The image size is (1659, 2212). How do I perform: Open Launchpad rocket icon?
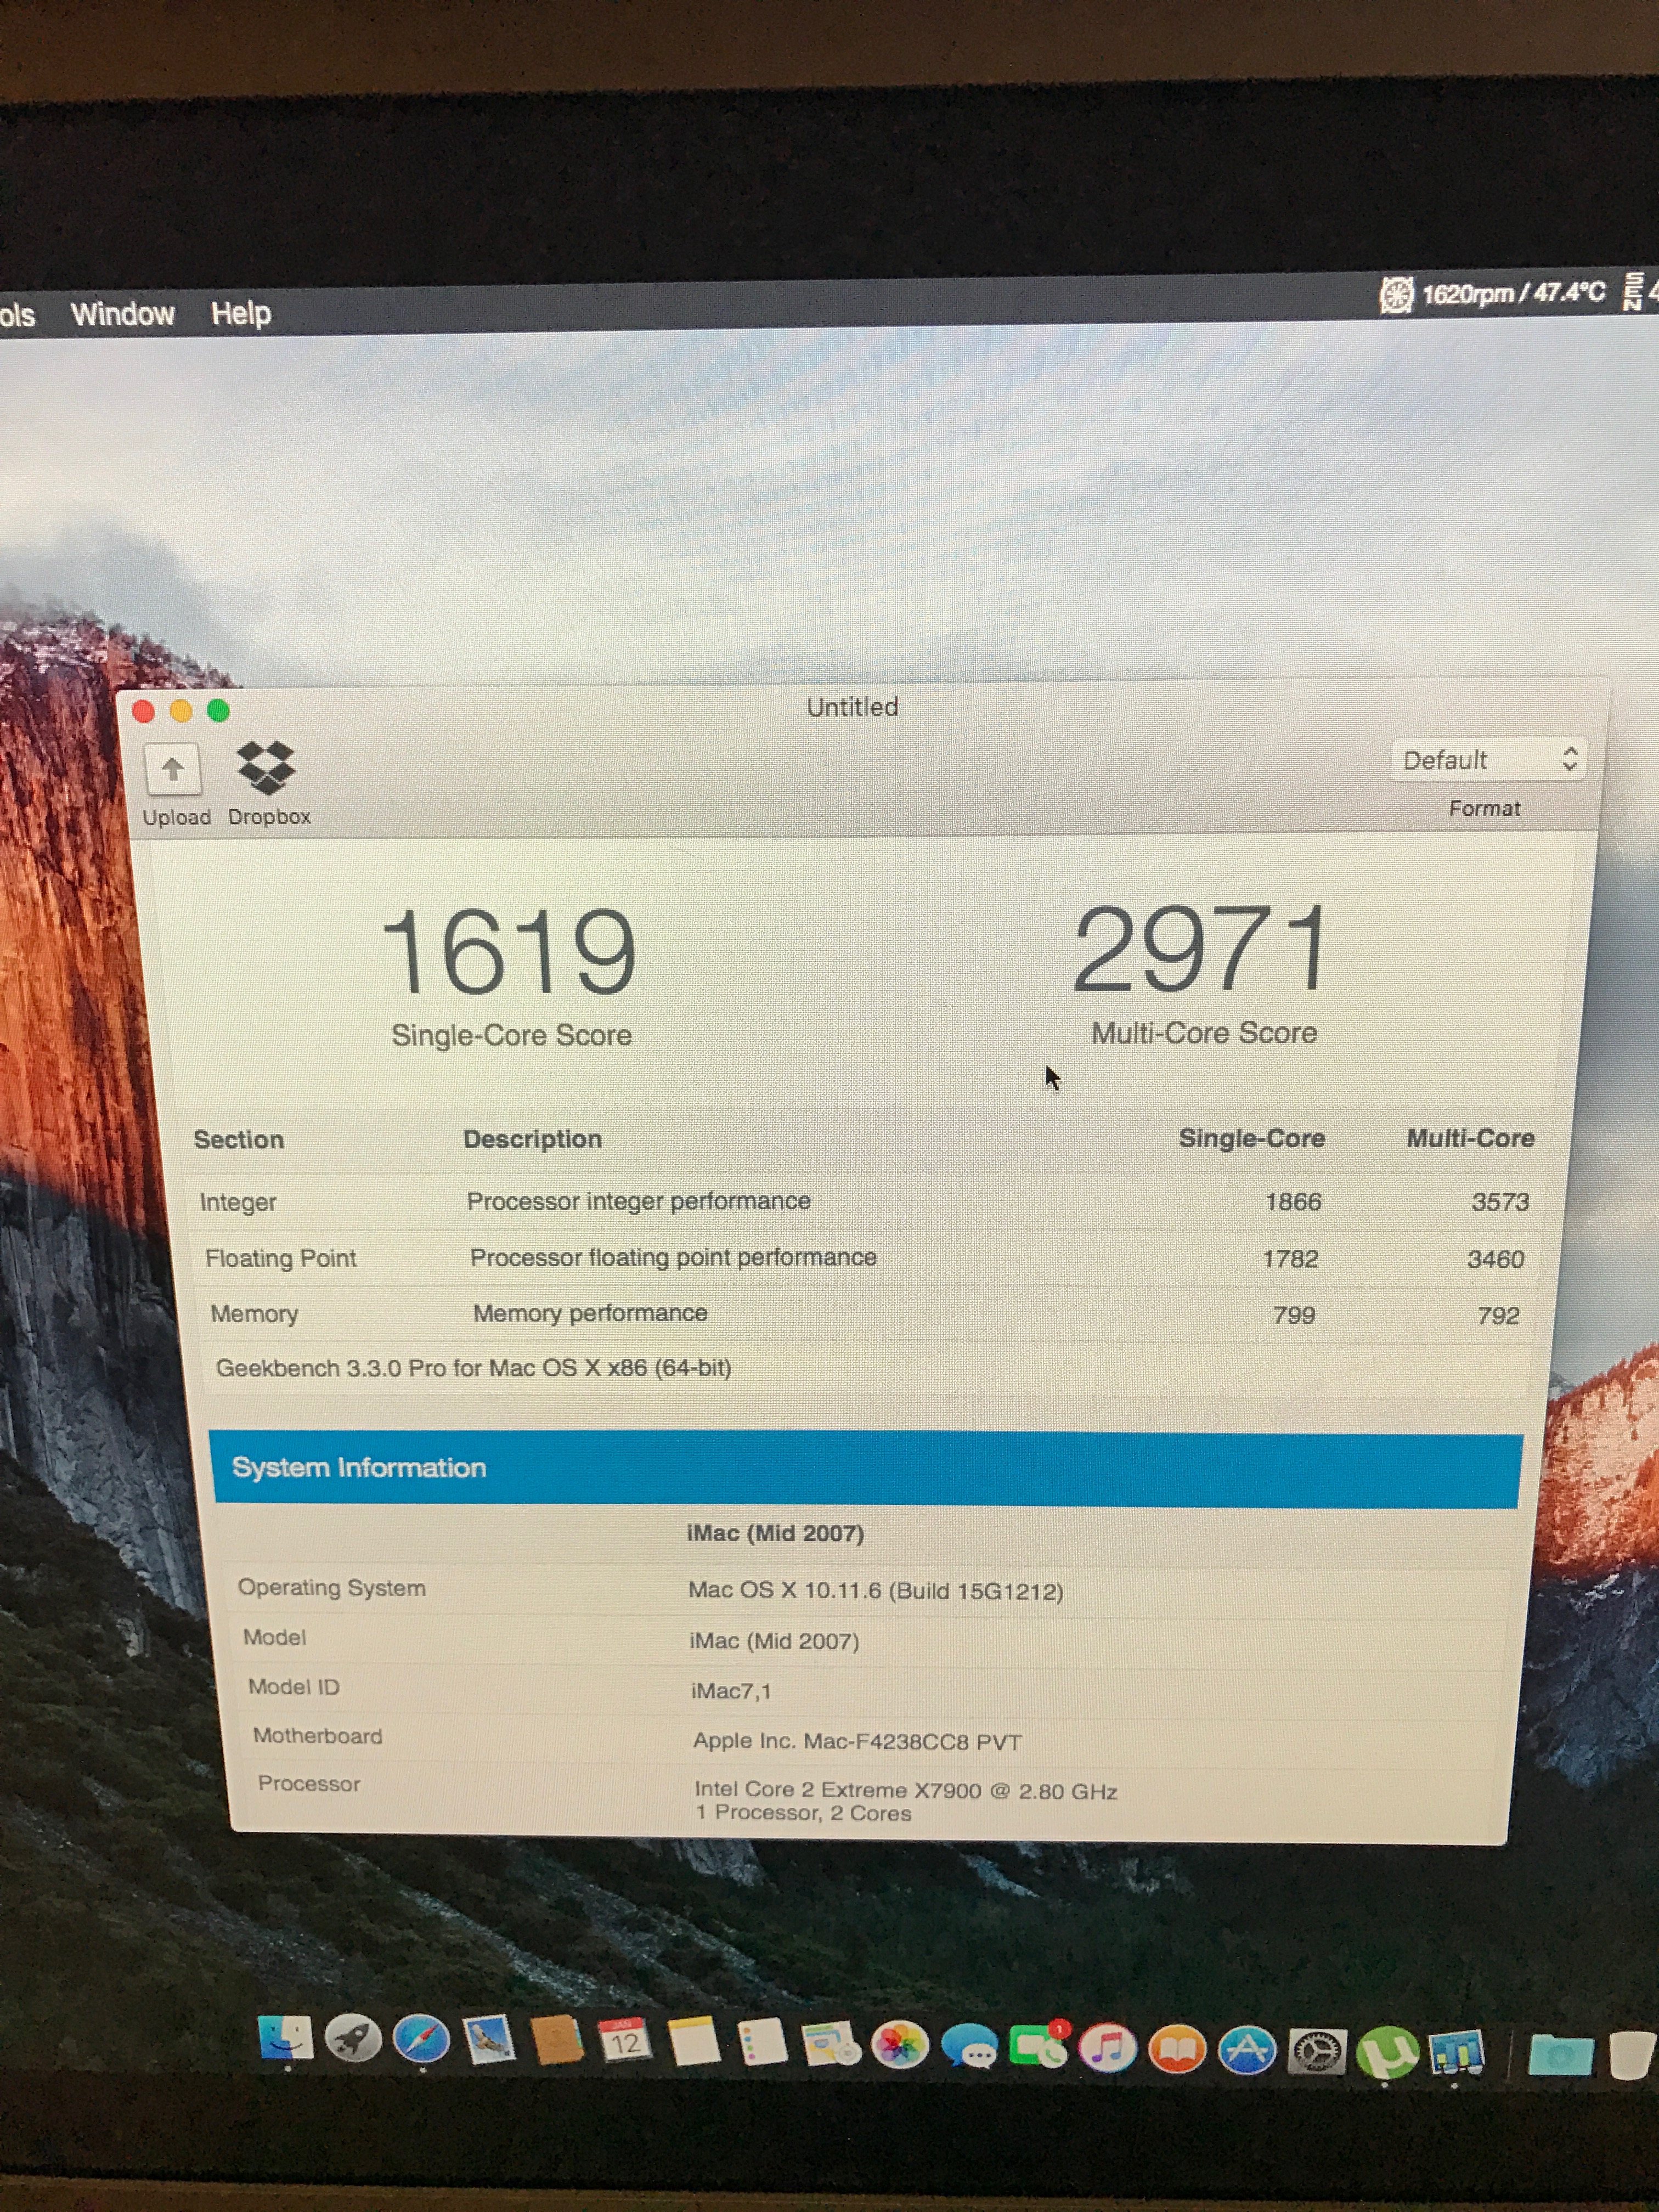tap(353, 2040)
